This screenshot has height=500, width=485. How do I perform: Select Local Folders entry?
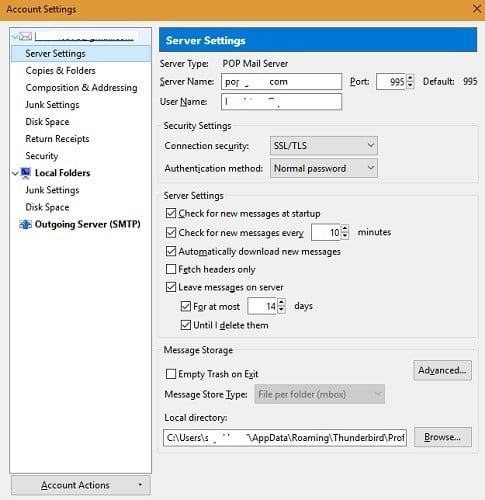[62, 173]
